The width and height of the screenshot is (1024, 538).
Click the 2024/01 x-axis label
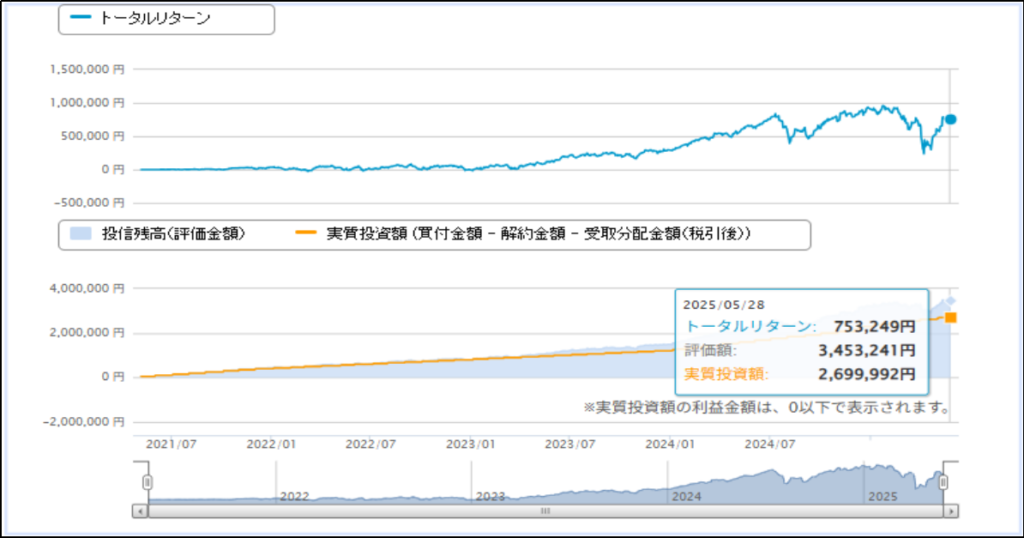tap(670, 444)
